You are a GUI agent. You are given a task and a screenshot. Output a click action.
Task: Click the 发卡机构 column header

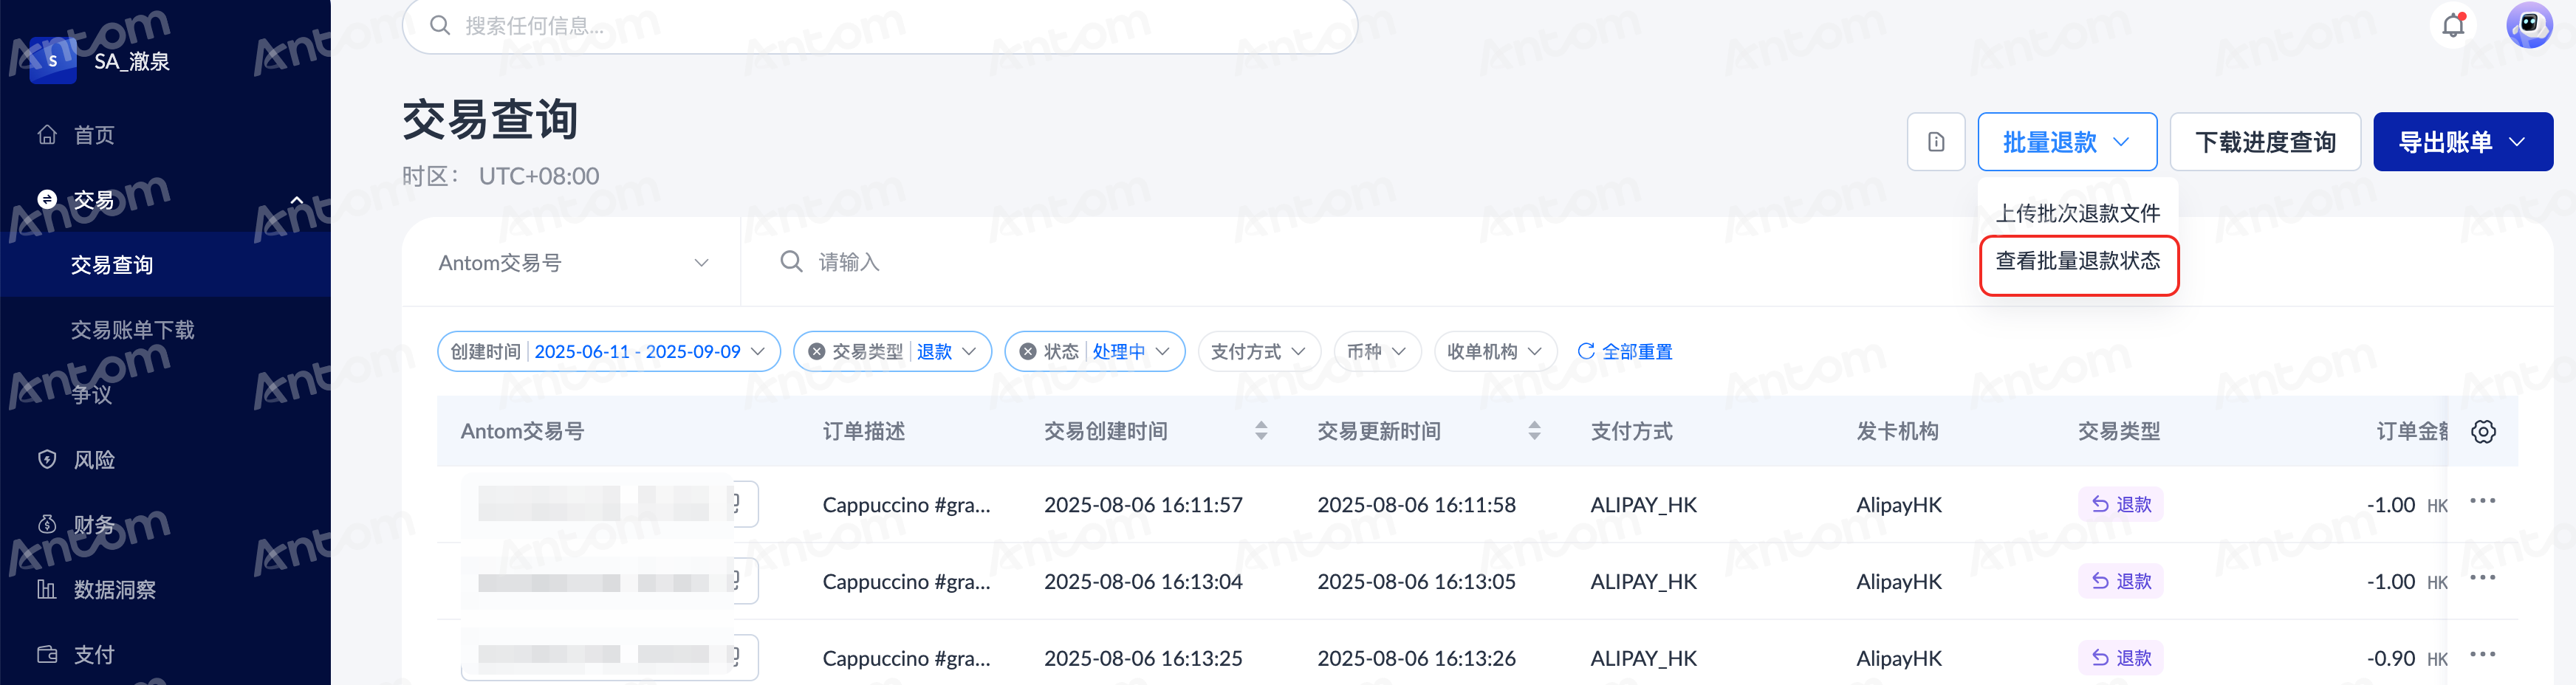point(1897,431)
